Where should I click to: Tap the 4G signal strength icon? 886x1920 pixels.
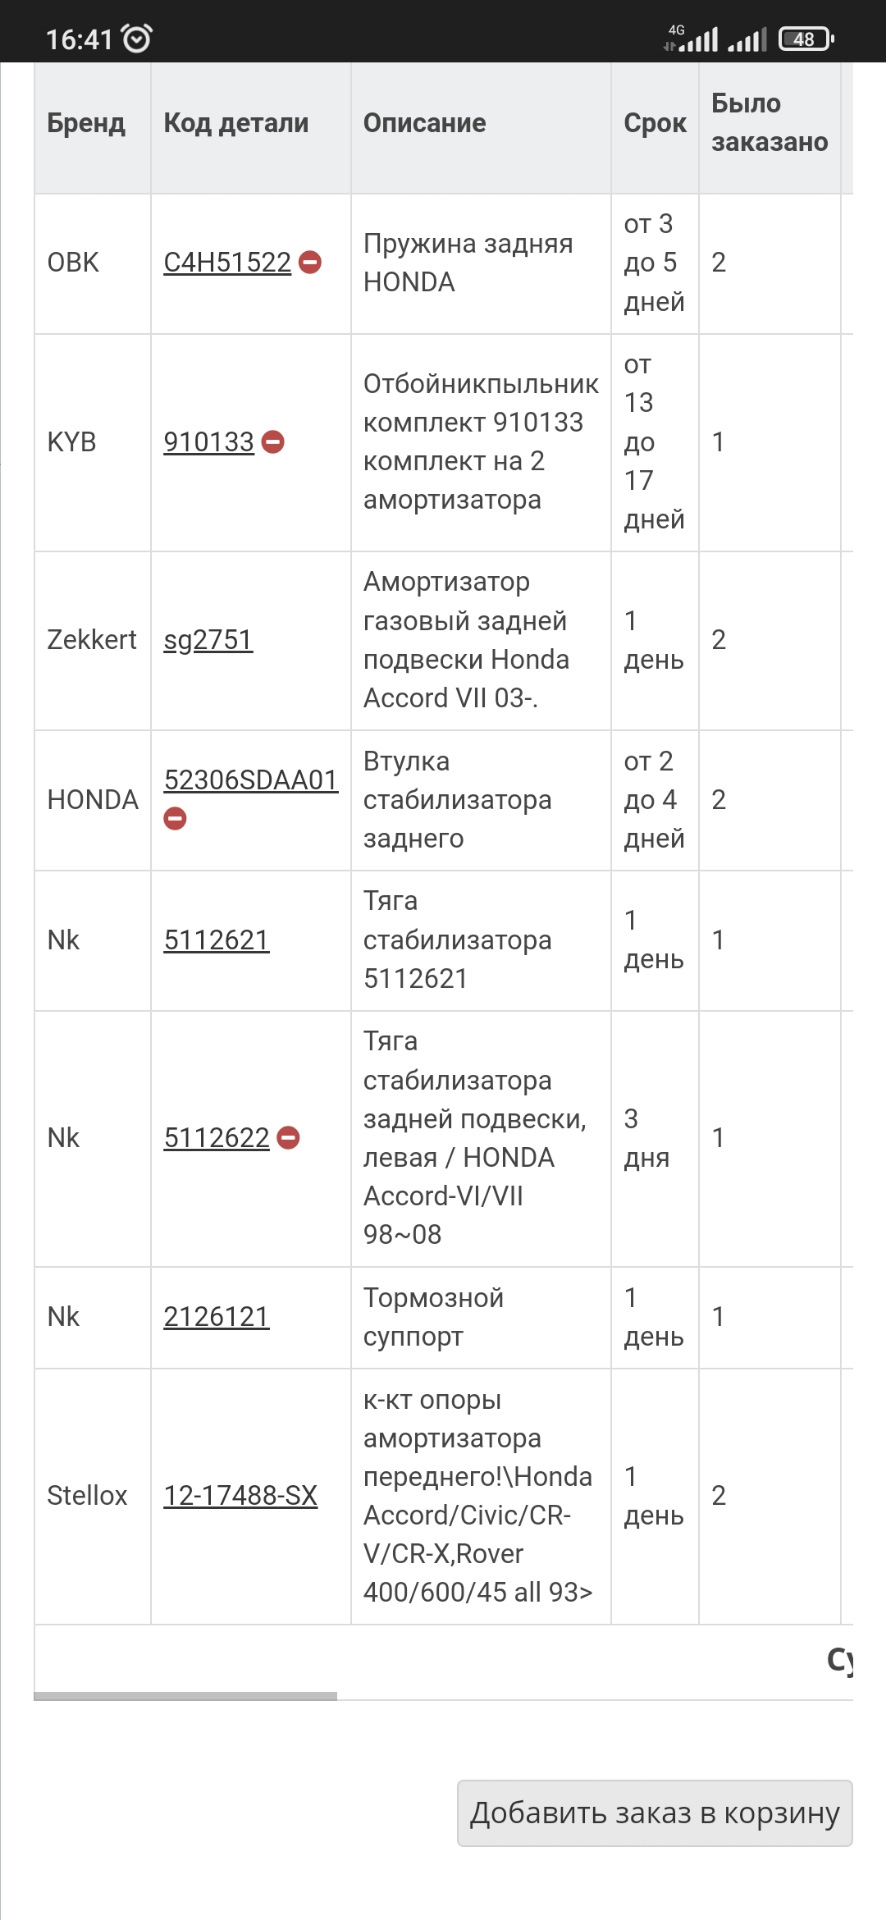click(692, 39)
